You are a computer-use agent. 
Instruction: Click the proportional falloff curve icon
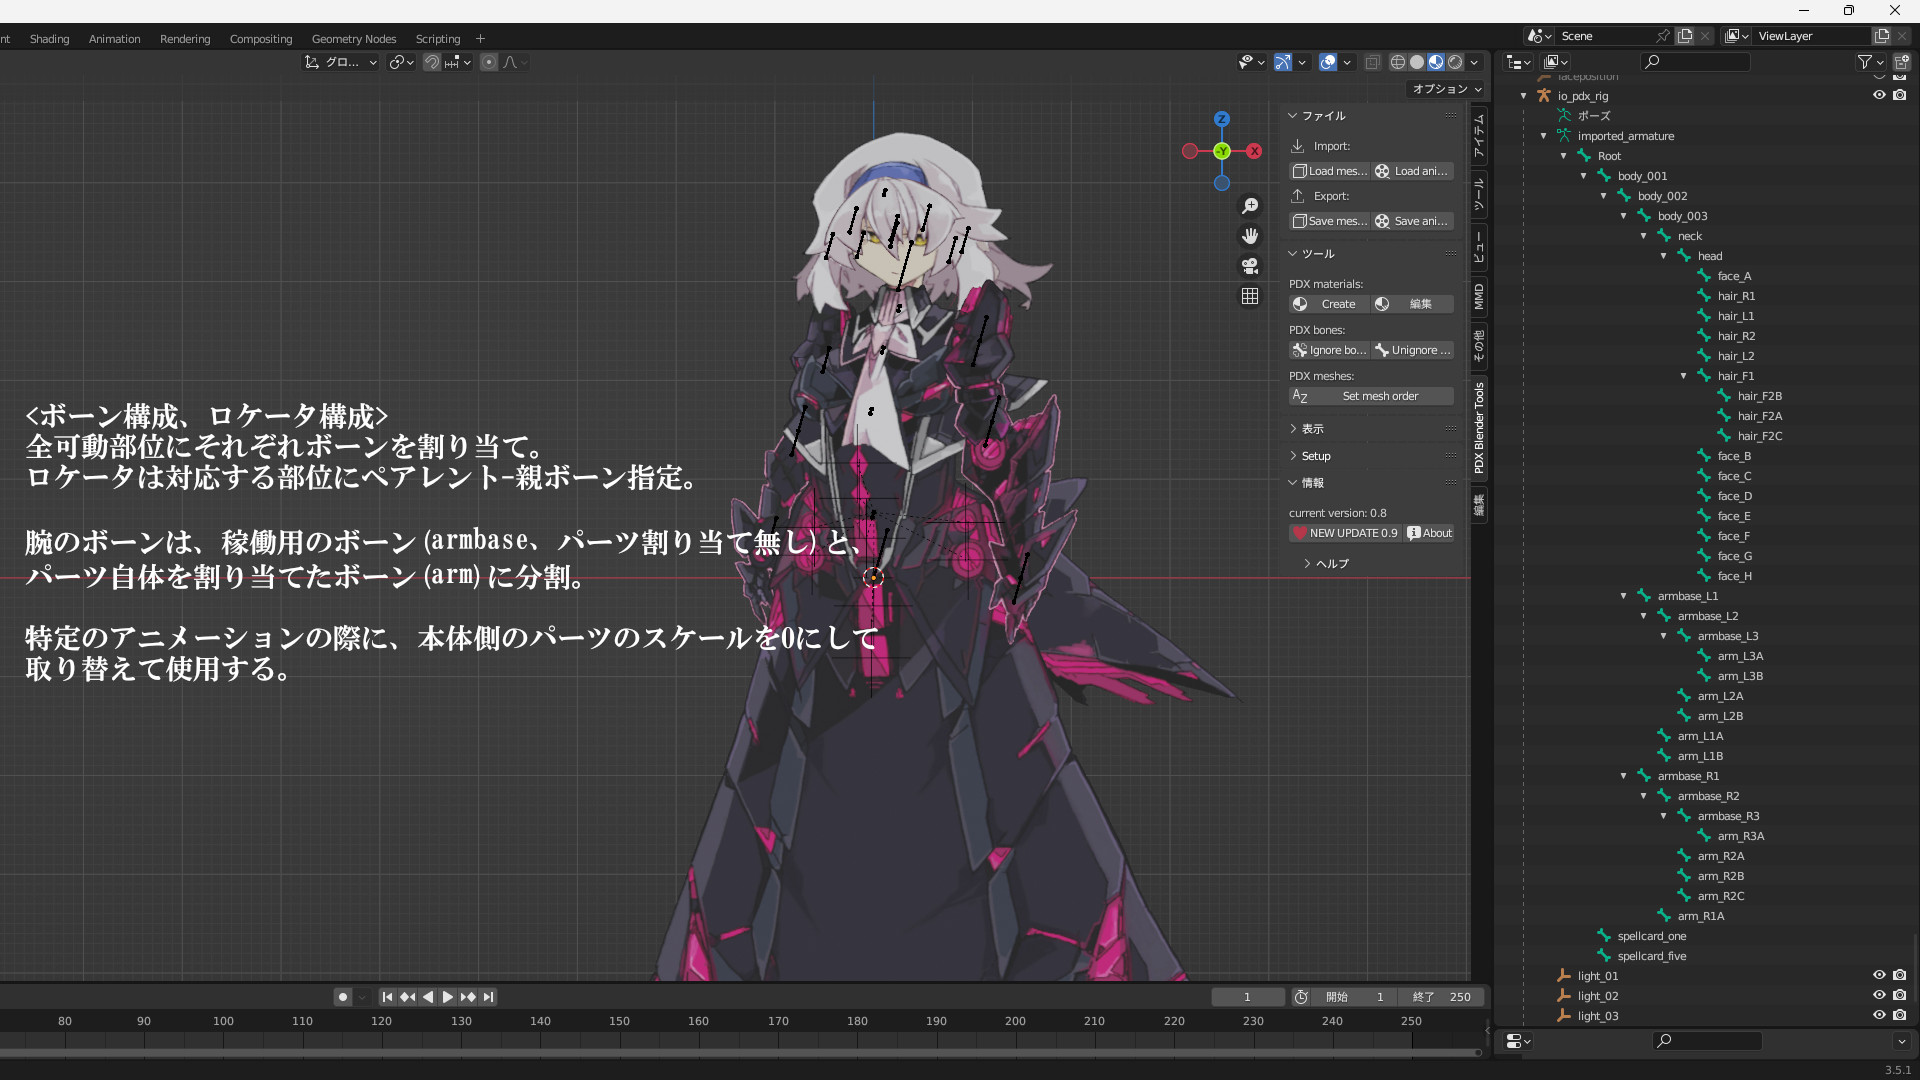510,62
